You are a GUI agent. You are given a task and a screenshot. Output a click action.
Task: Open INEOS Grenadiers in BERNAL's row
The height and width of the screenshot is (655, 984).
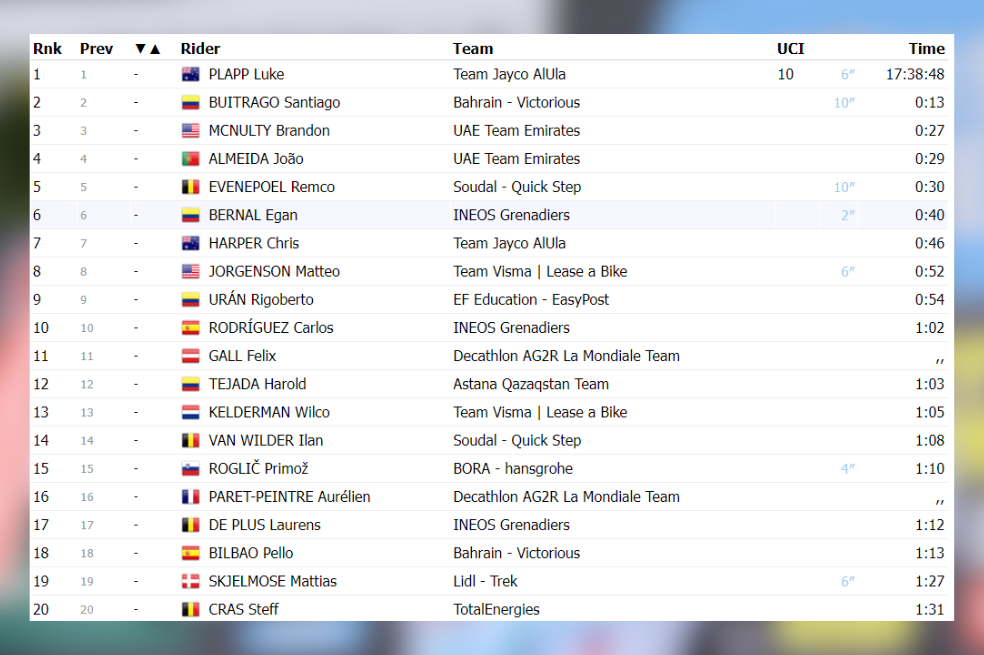pyautogui.click(x=511, y=215)
